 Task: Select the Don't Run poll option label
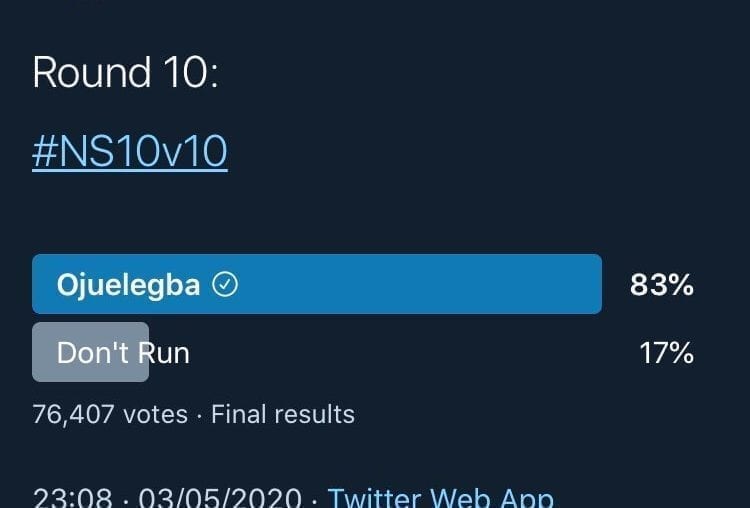coord(123,352)
